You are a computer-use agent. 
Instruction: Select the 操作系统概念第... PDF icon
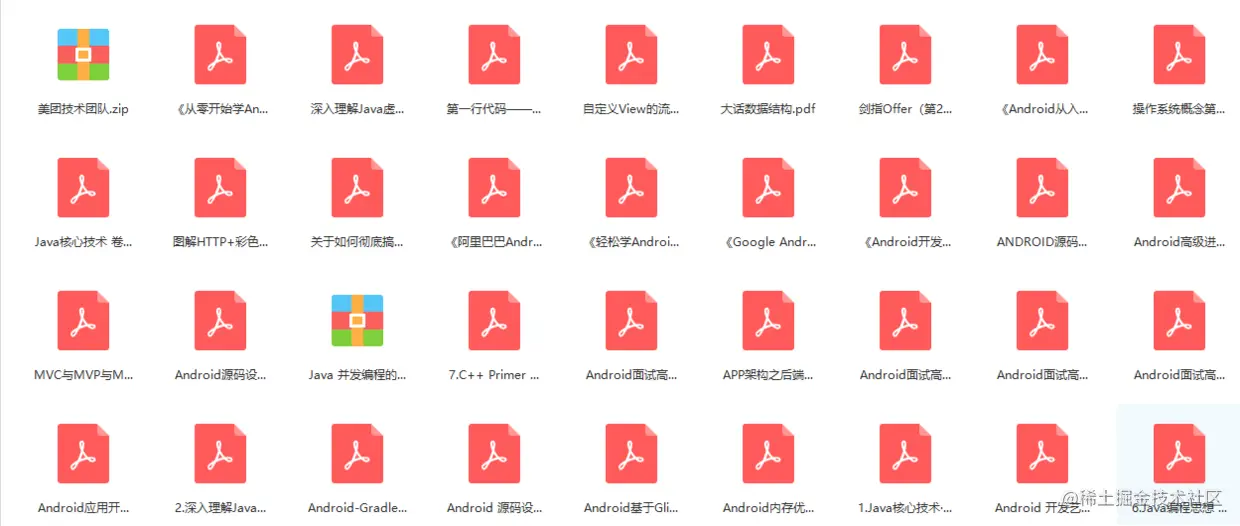[1179, 54]
